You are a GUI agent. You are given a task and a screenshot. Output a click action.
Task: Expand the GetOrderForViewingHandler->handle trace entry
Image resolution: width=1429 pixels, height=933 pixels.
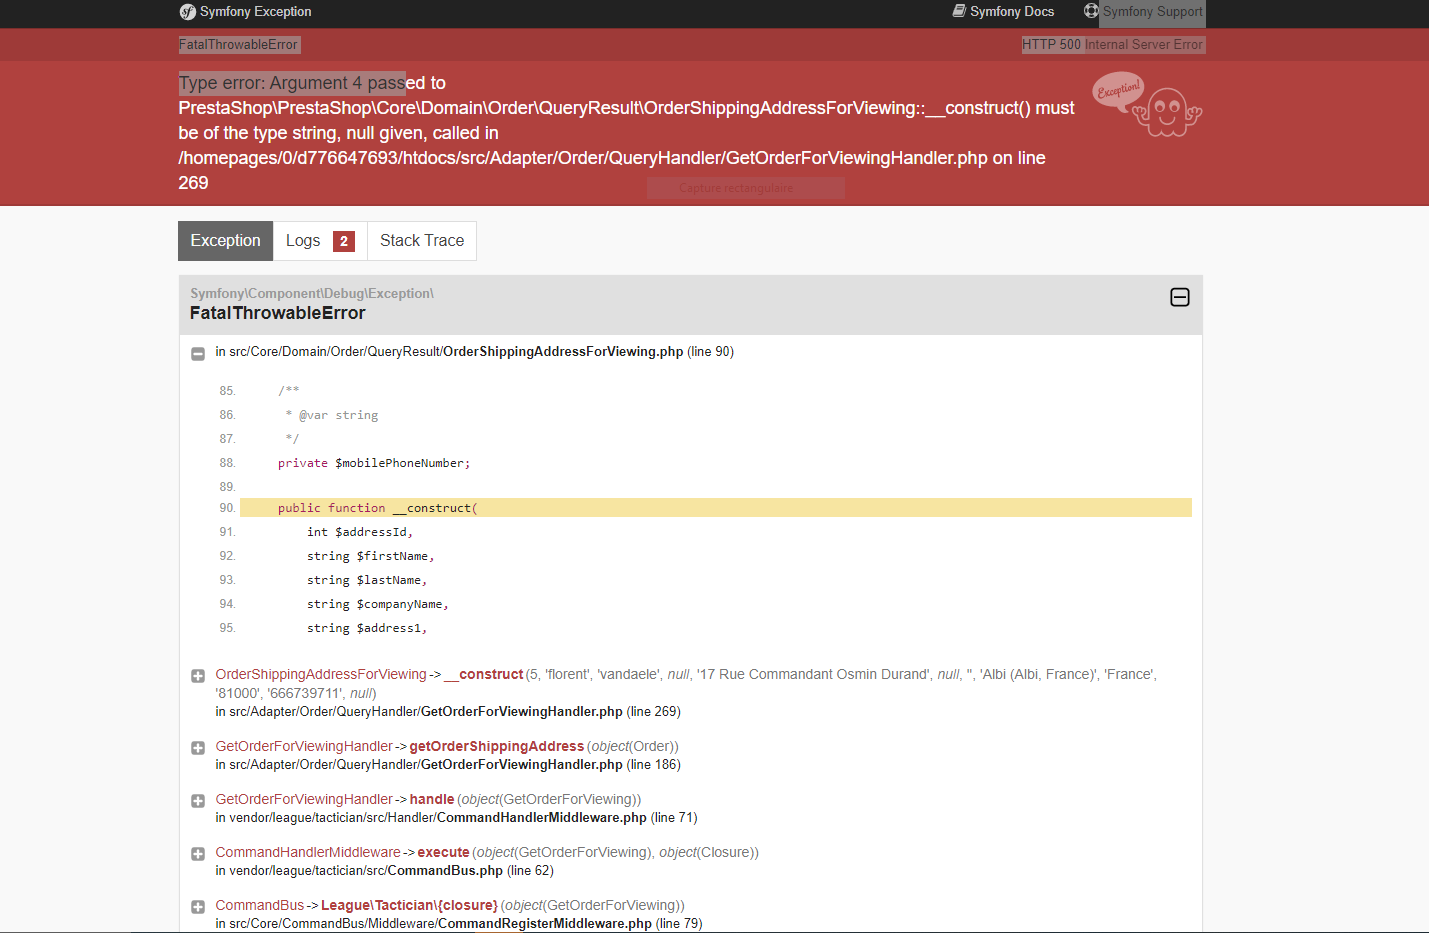pyautogui.click(x=198, y=801)
